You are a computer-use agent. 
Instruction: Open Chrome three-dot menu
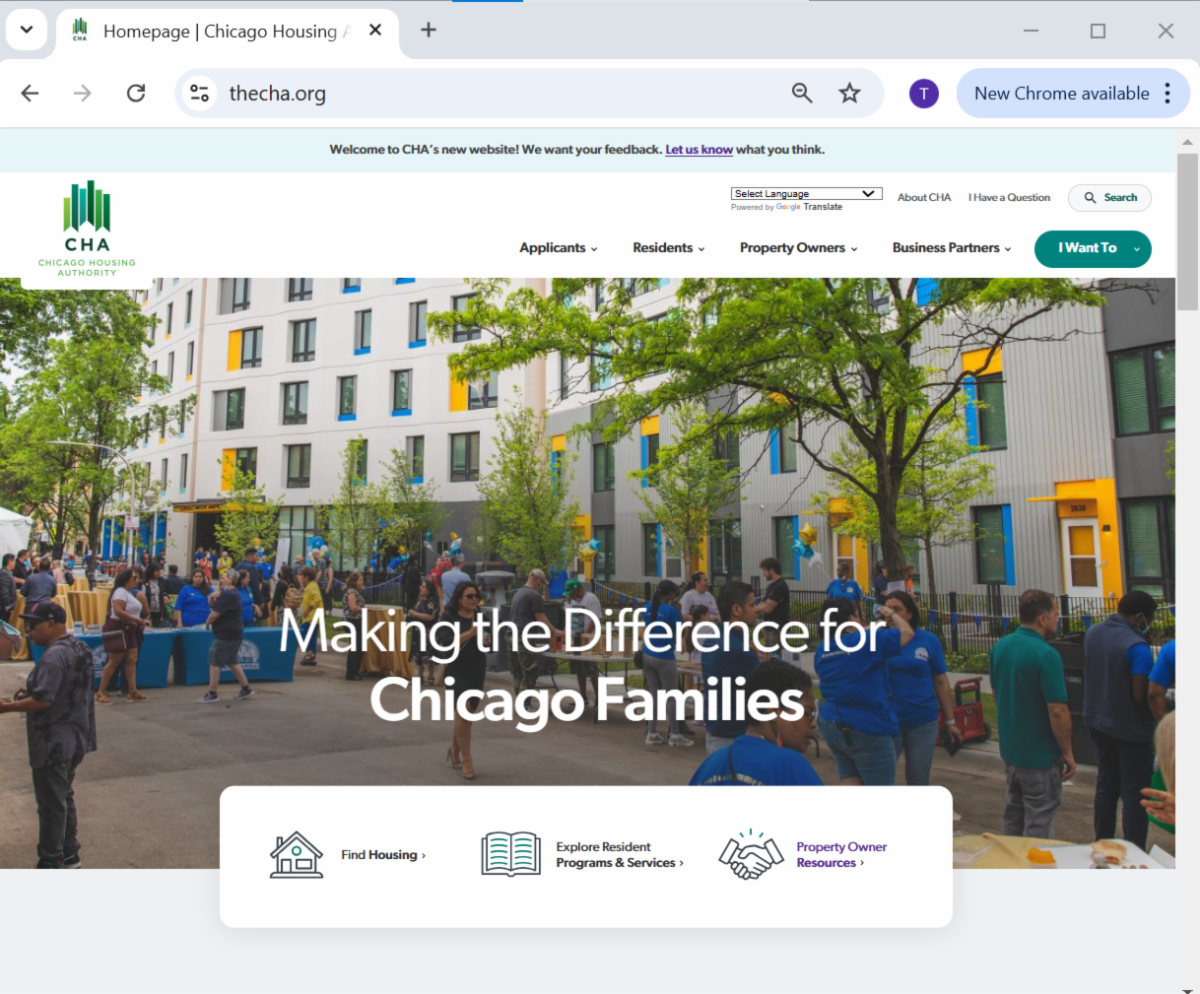(1167, 93)
